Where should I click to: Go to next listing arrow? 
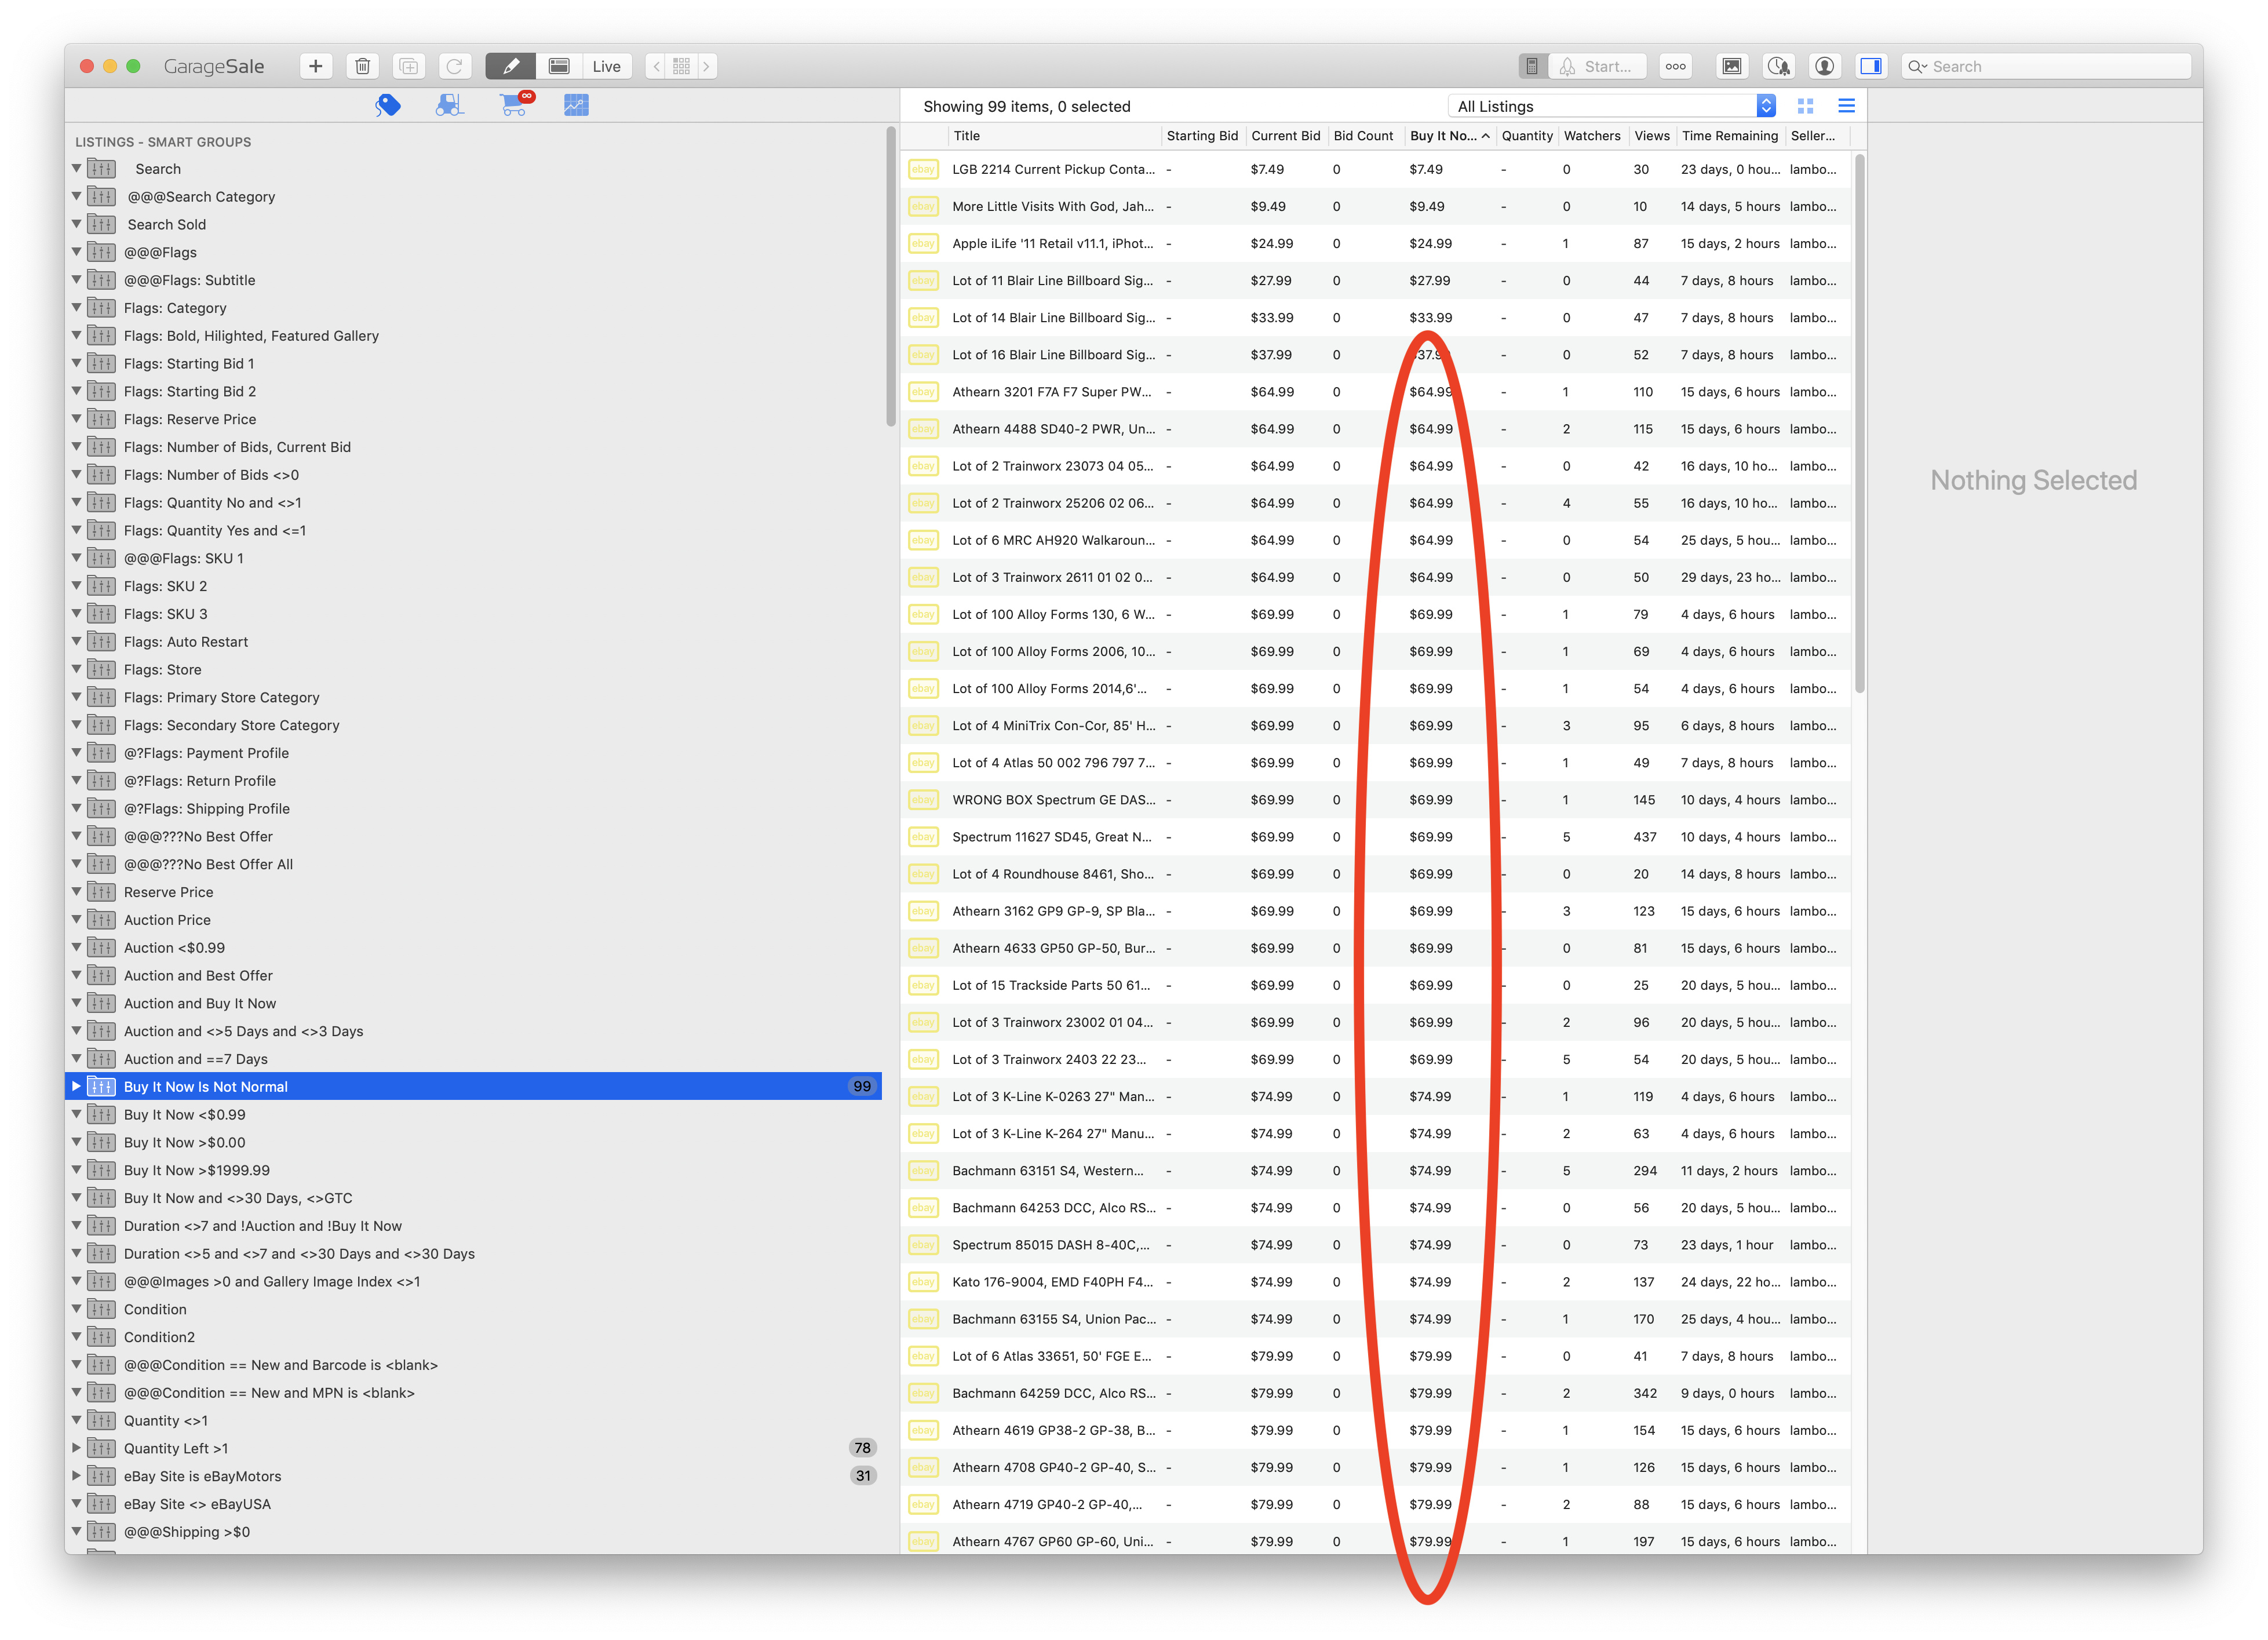point(706,66)
